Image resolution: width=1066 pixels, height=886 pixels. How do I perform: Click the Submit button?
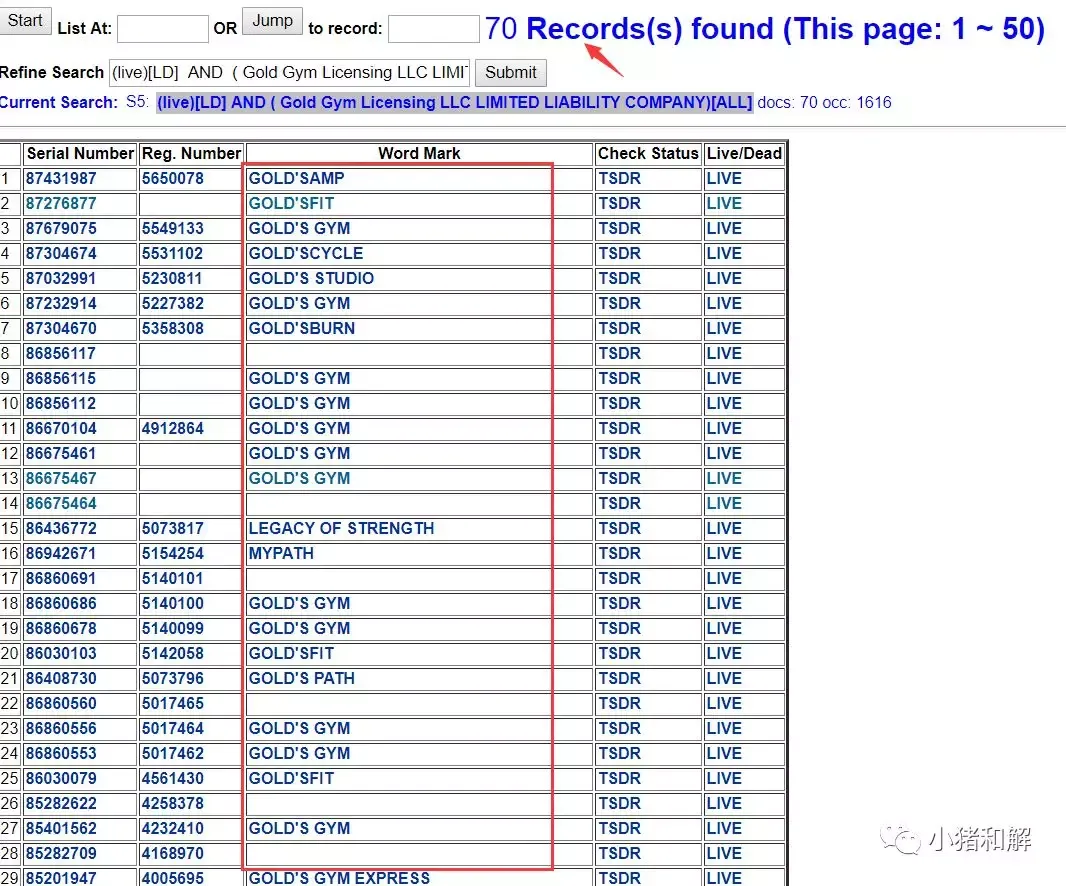pos(511,72)
